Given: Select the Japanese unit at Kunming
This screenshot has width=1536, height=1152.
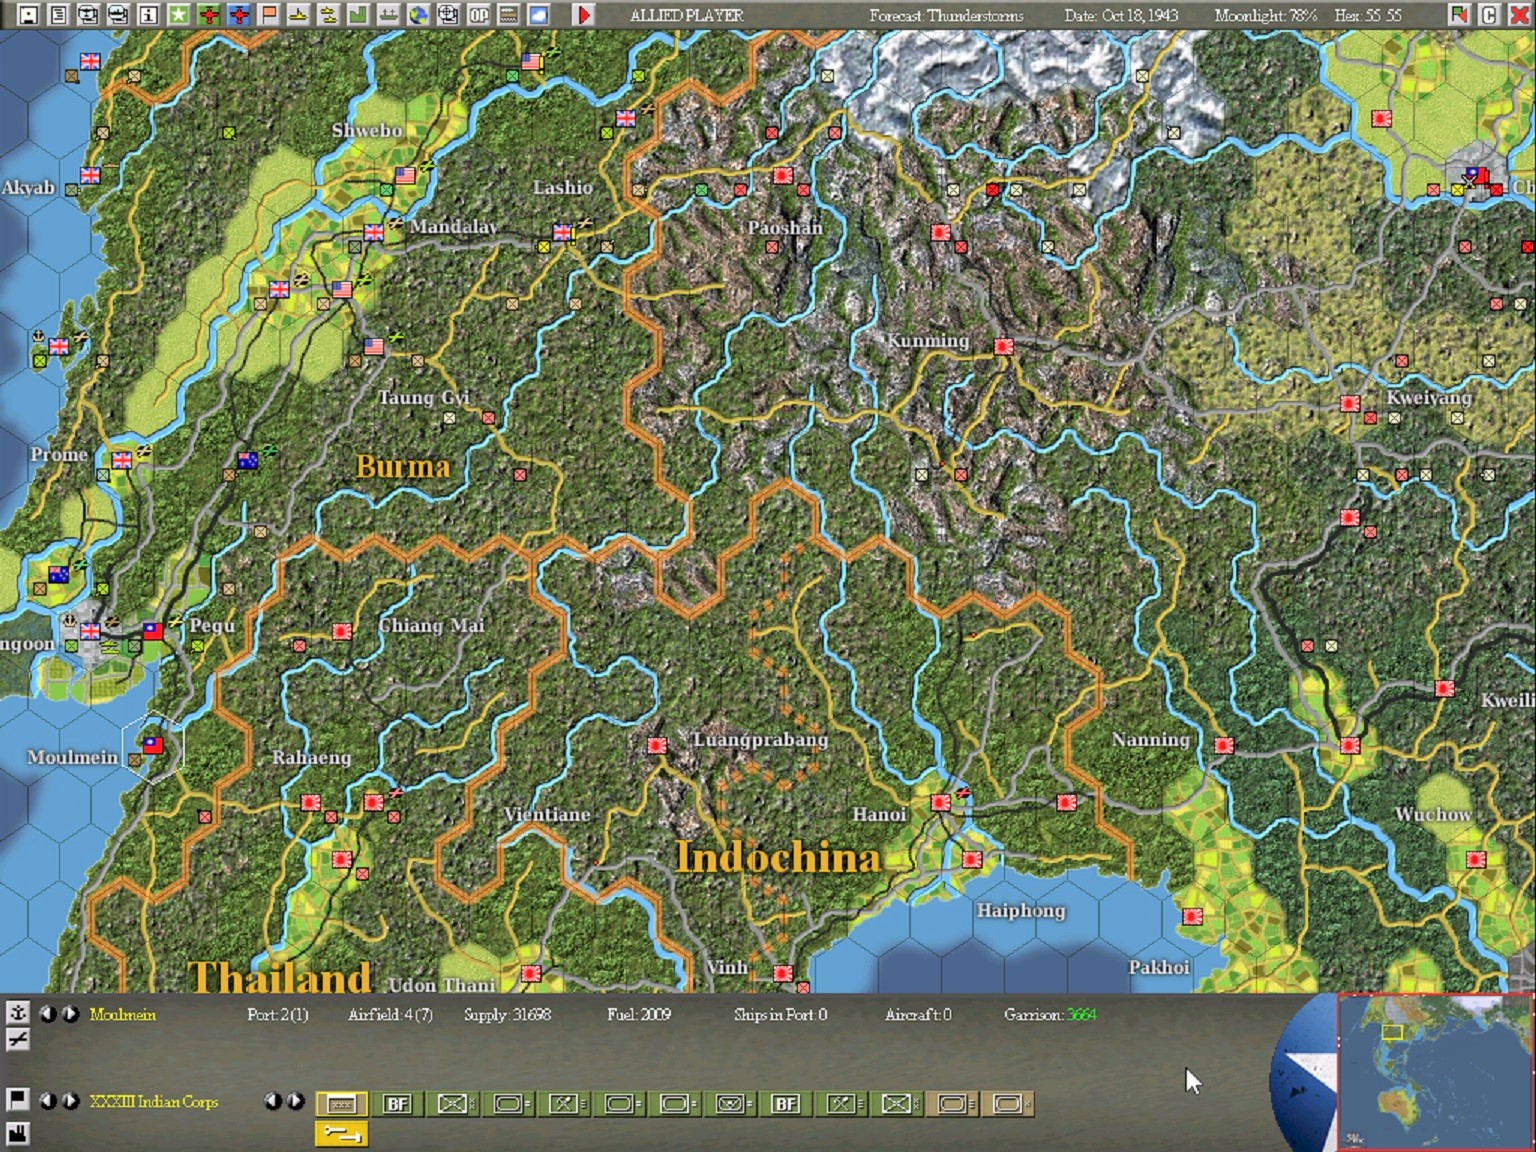Looking at the screenshot, I should tap(1004, 346).
